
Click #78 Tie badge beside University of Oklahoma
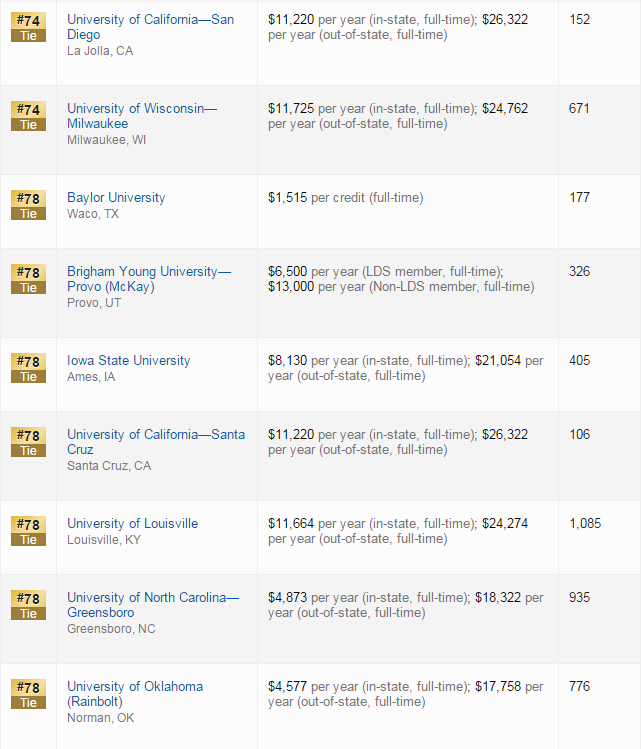(x=28, y=694)
